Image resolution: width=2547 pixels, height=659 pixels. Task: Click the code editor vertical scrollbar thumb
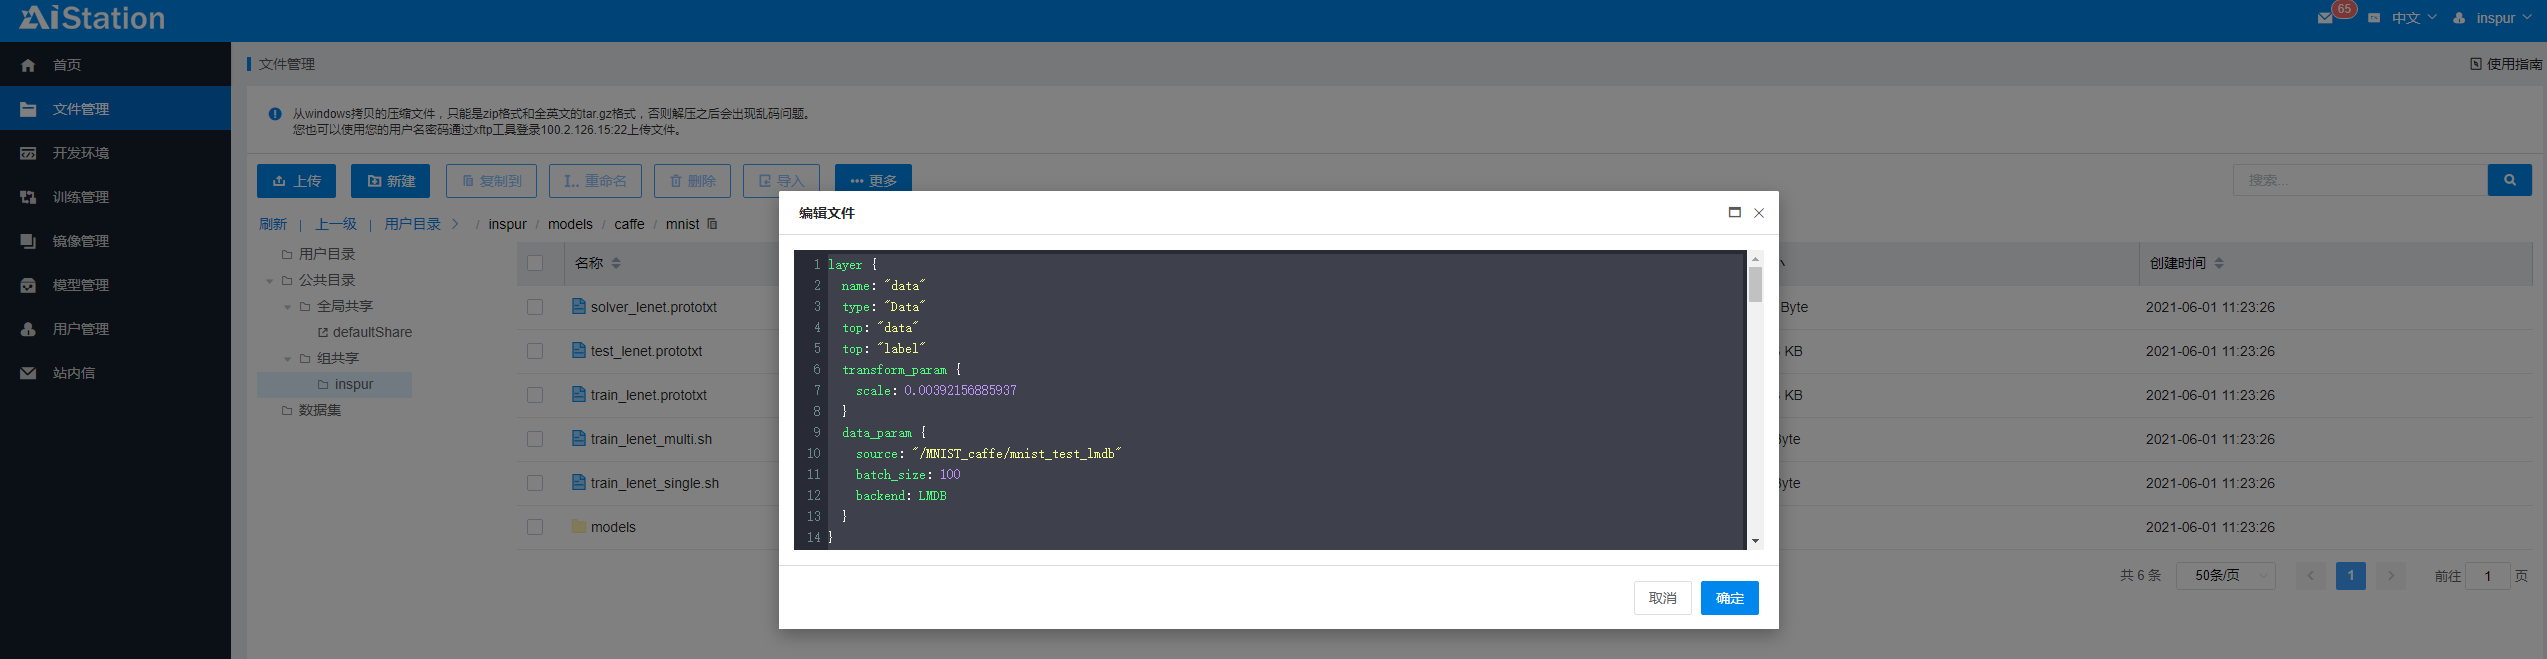(x=1755, y=284)
